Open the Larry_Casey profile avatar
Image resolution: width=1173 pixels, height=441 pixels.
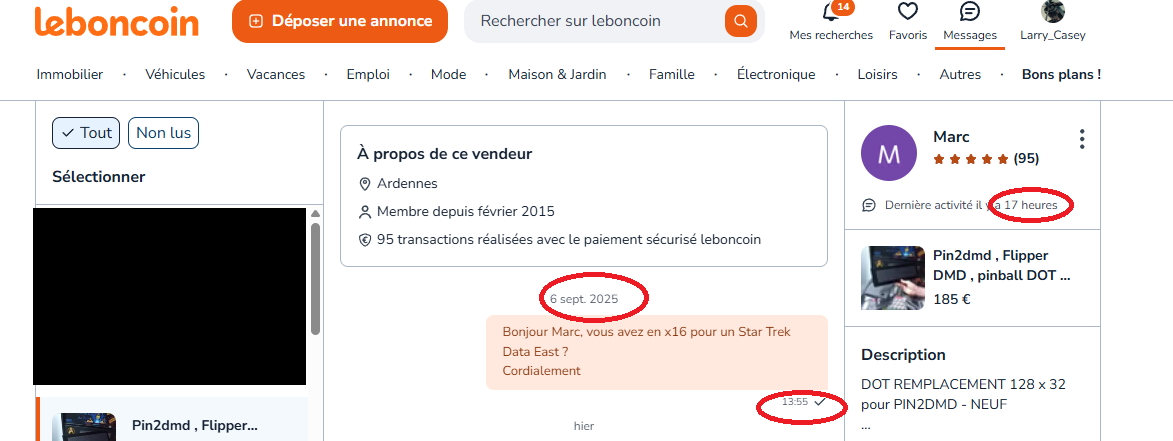pyautogui.click(x=1053, y=11)
